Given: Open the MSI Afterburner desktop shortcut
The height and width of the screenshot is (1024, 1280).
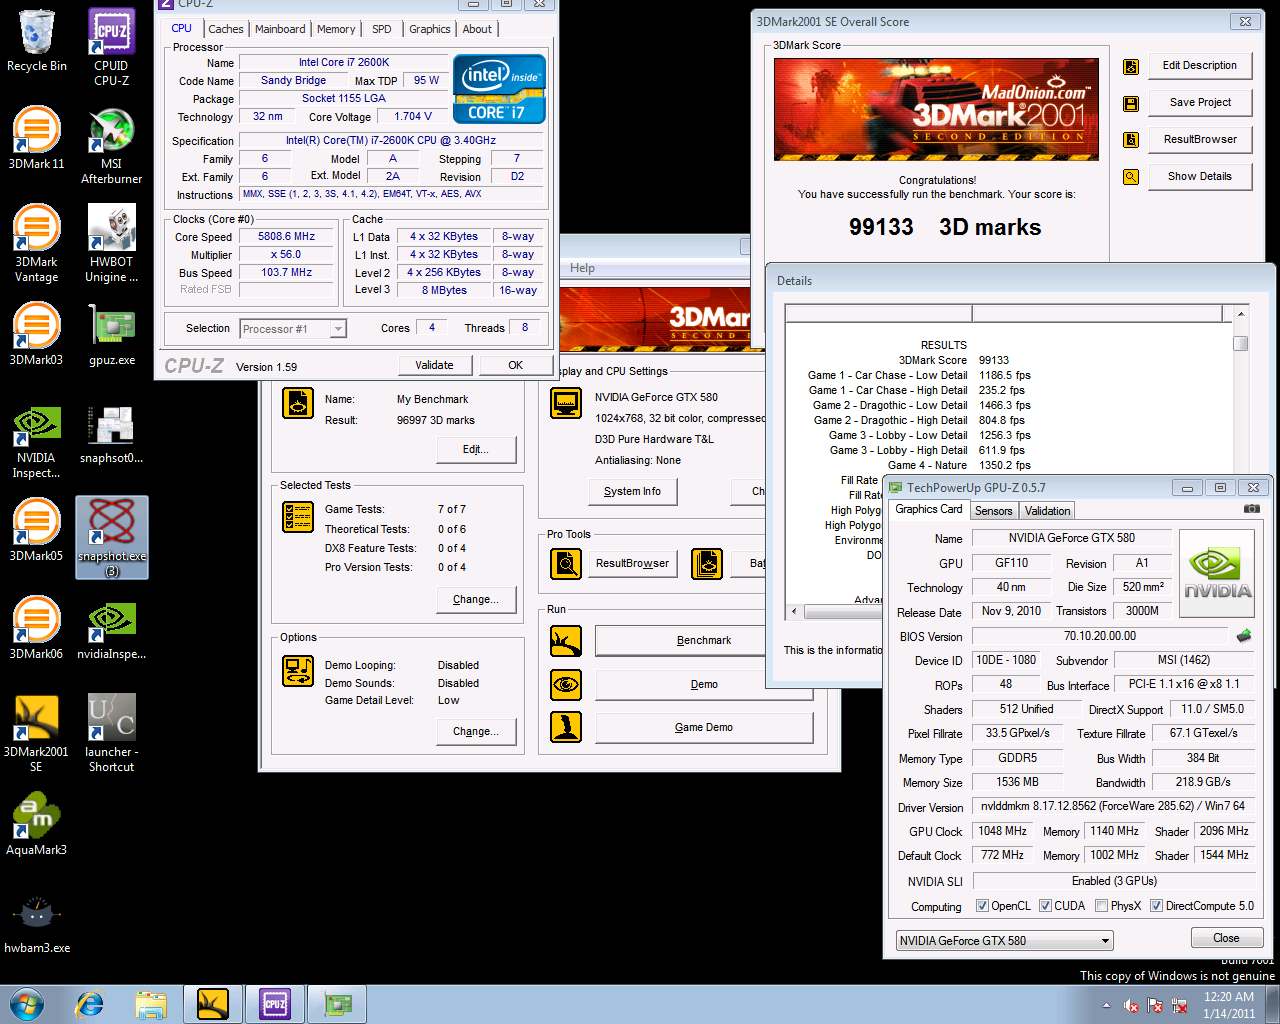Looking at the screenshot, I should pos(111,146).
